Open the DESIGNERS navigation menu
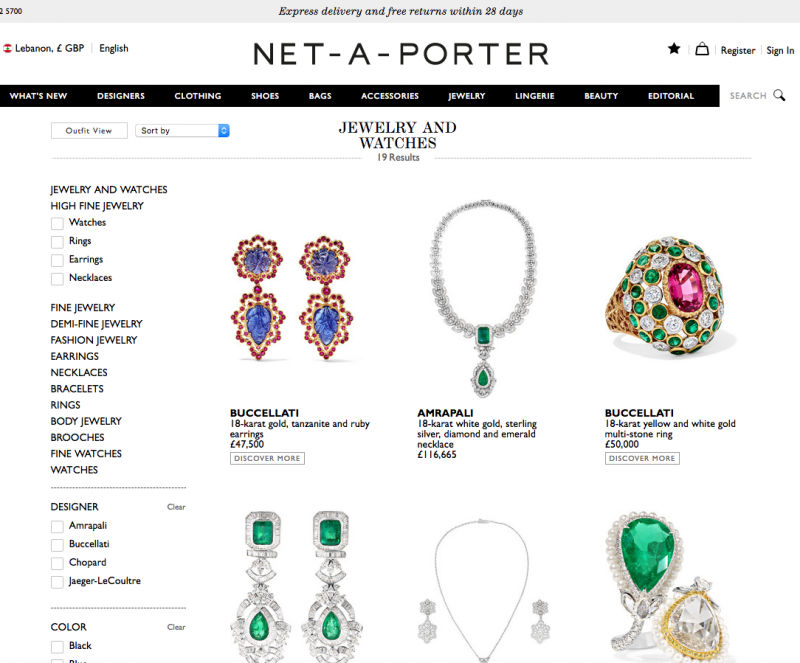Image resolution: width=800 pixels, height=663 pixels. tap(121, 96)
